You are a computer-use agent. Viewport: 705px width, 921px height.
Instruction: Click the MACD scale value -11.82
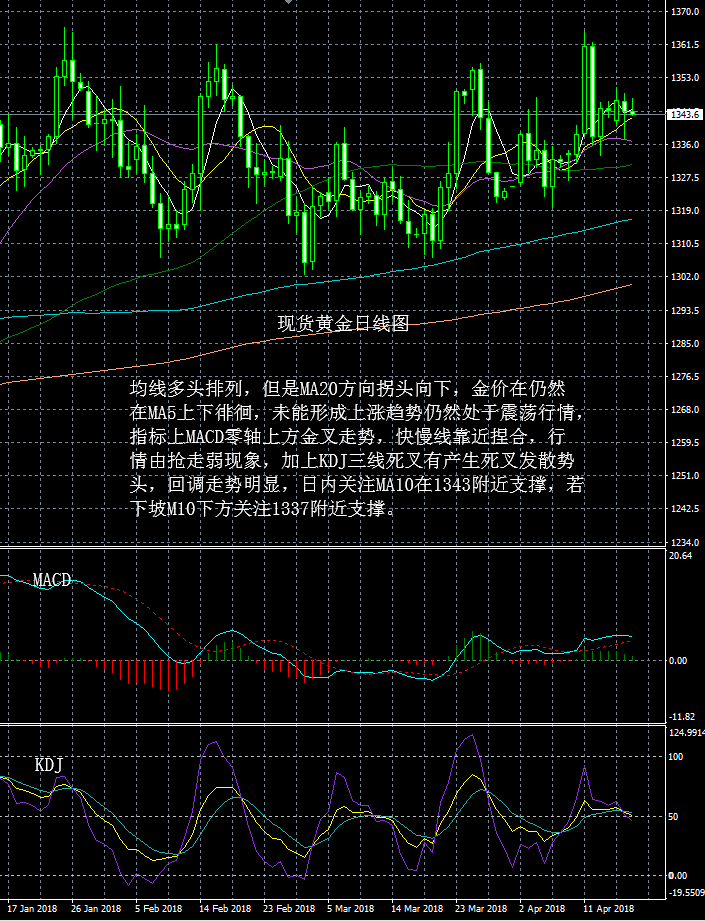pyautogui.click(x=682, y=717)
